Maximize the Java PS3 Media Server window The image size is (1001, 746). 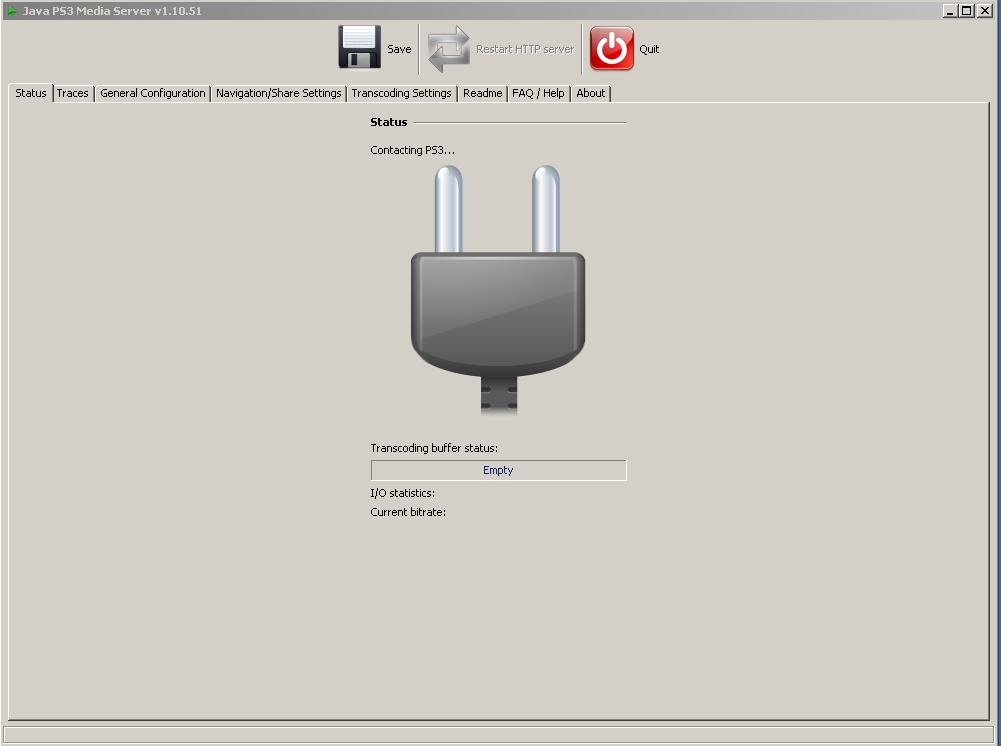(966, 11)
